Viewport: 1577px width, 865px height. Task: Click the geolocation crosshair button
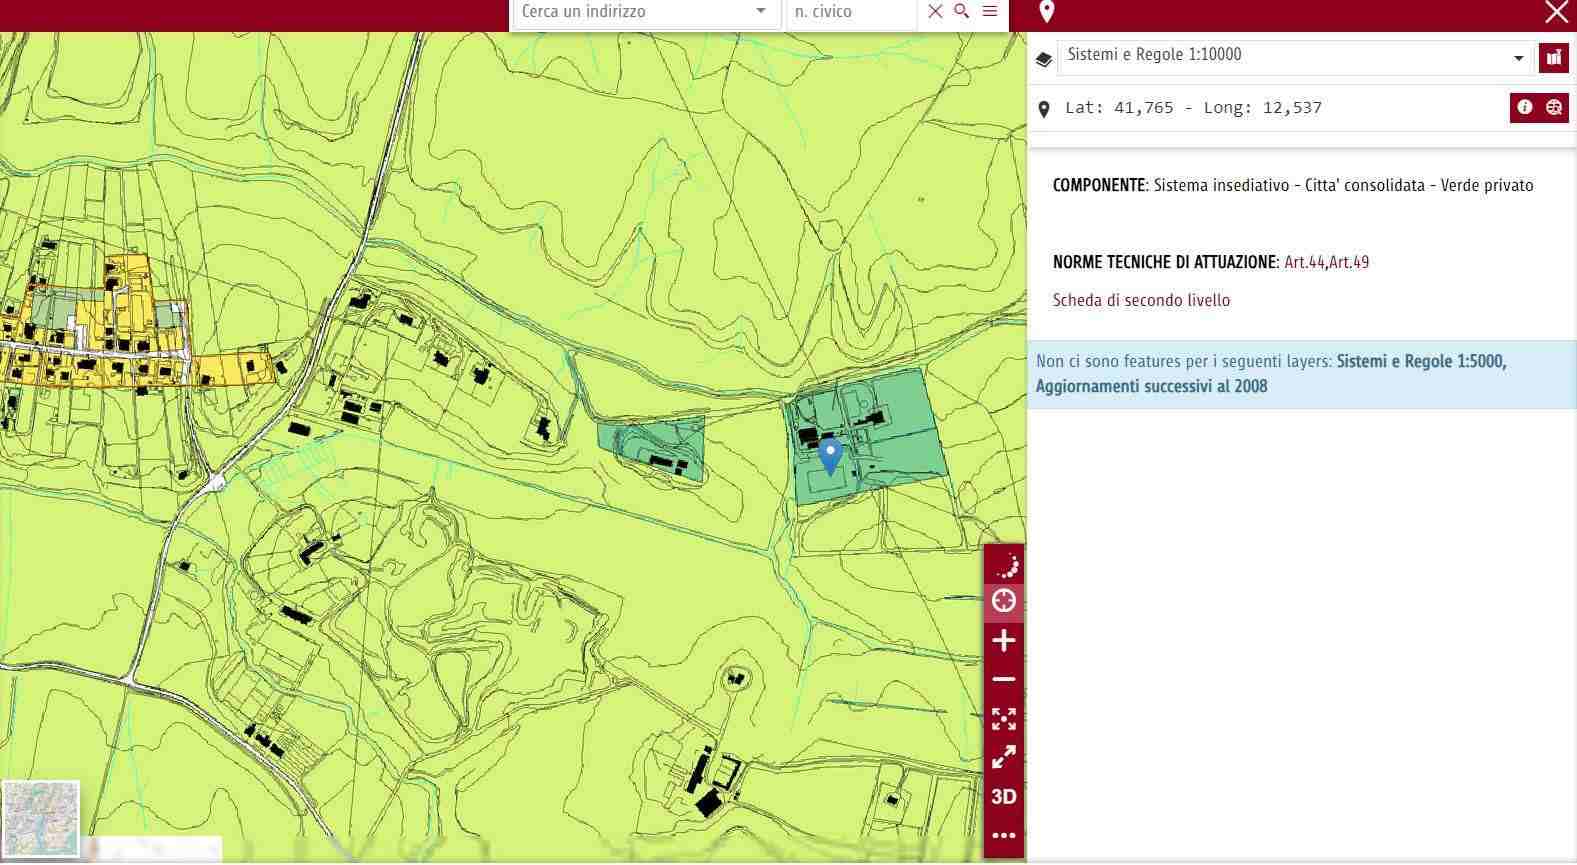tap(1004, 600)
